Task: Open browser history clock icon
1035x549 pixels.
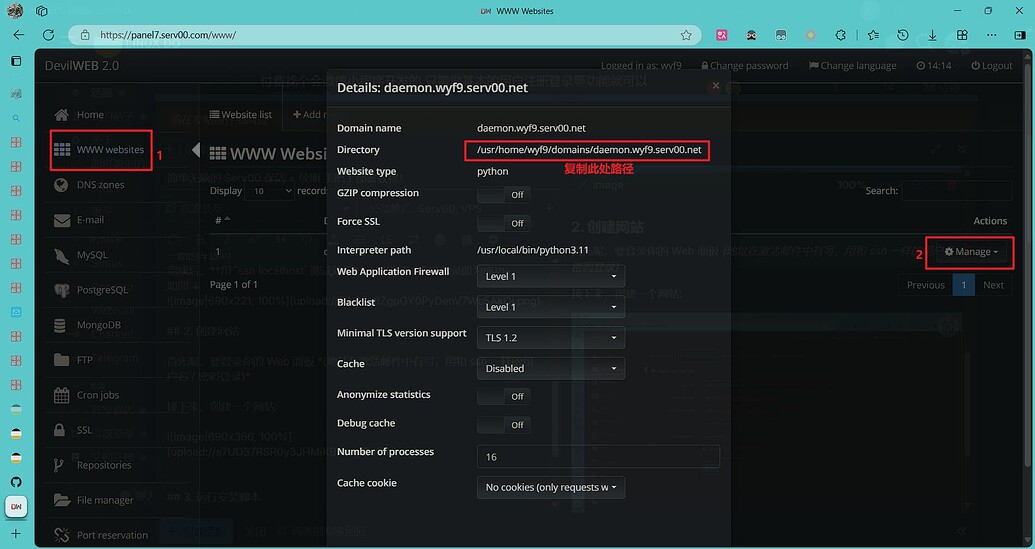Action: 903,35
